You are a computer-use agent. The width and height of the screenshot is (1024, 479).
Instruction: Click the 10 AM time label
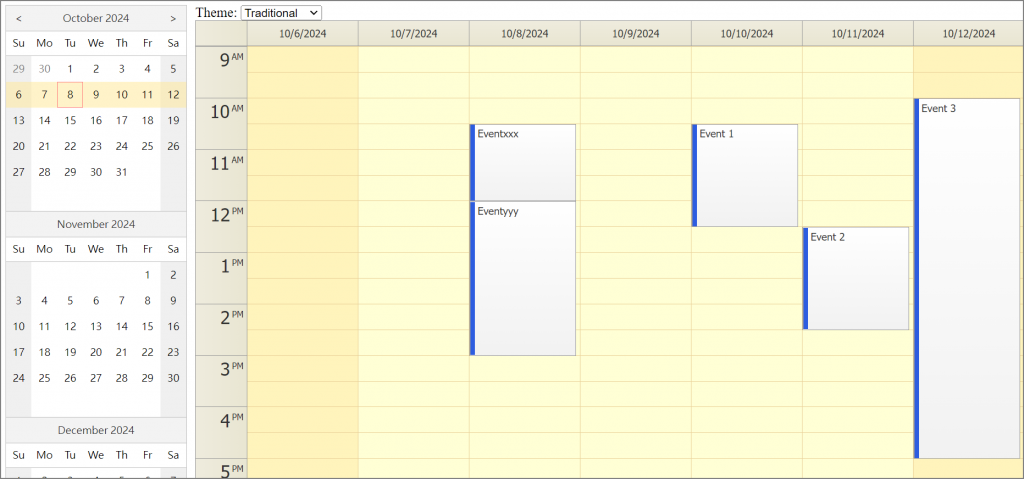click(x=221, y=124)
